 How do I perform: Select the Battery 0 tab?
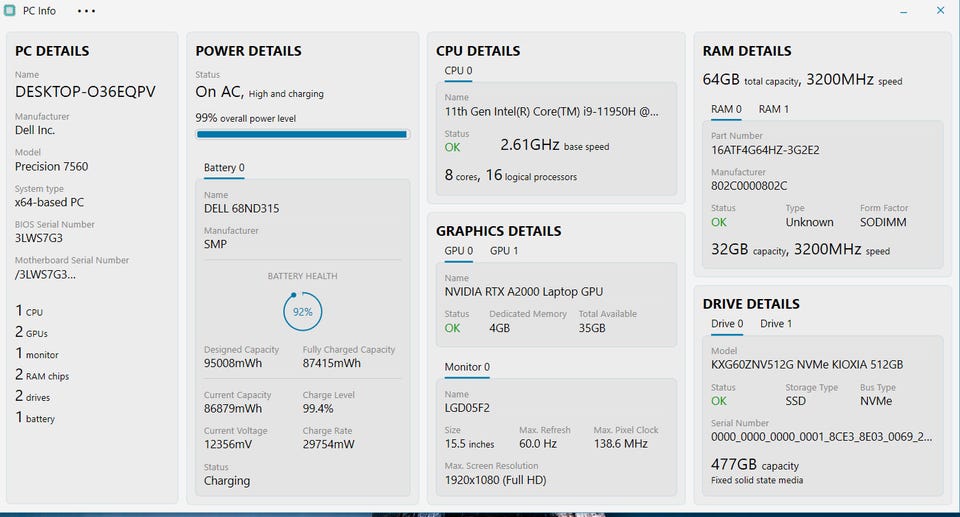coord(224,167)
